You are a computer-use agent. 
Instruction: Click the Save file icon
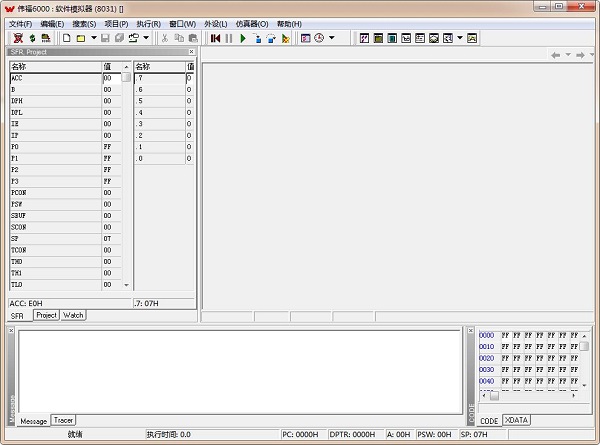pyautogui.click(x=106, y=38)
